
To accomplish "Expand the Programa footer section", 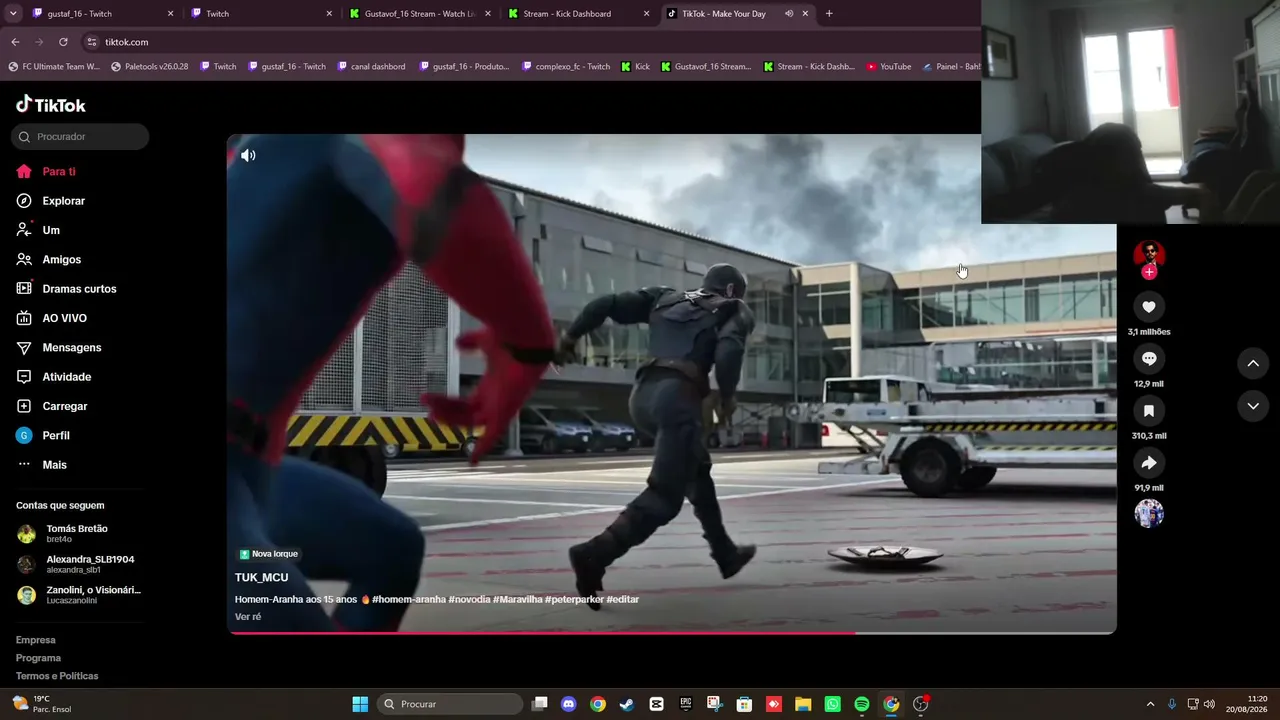I will click(x=38, y=658).
